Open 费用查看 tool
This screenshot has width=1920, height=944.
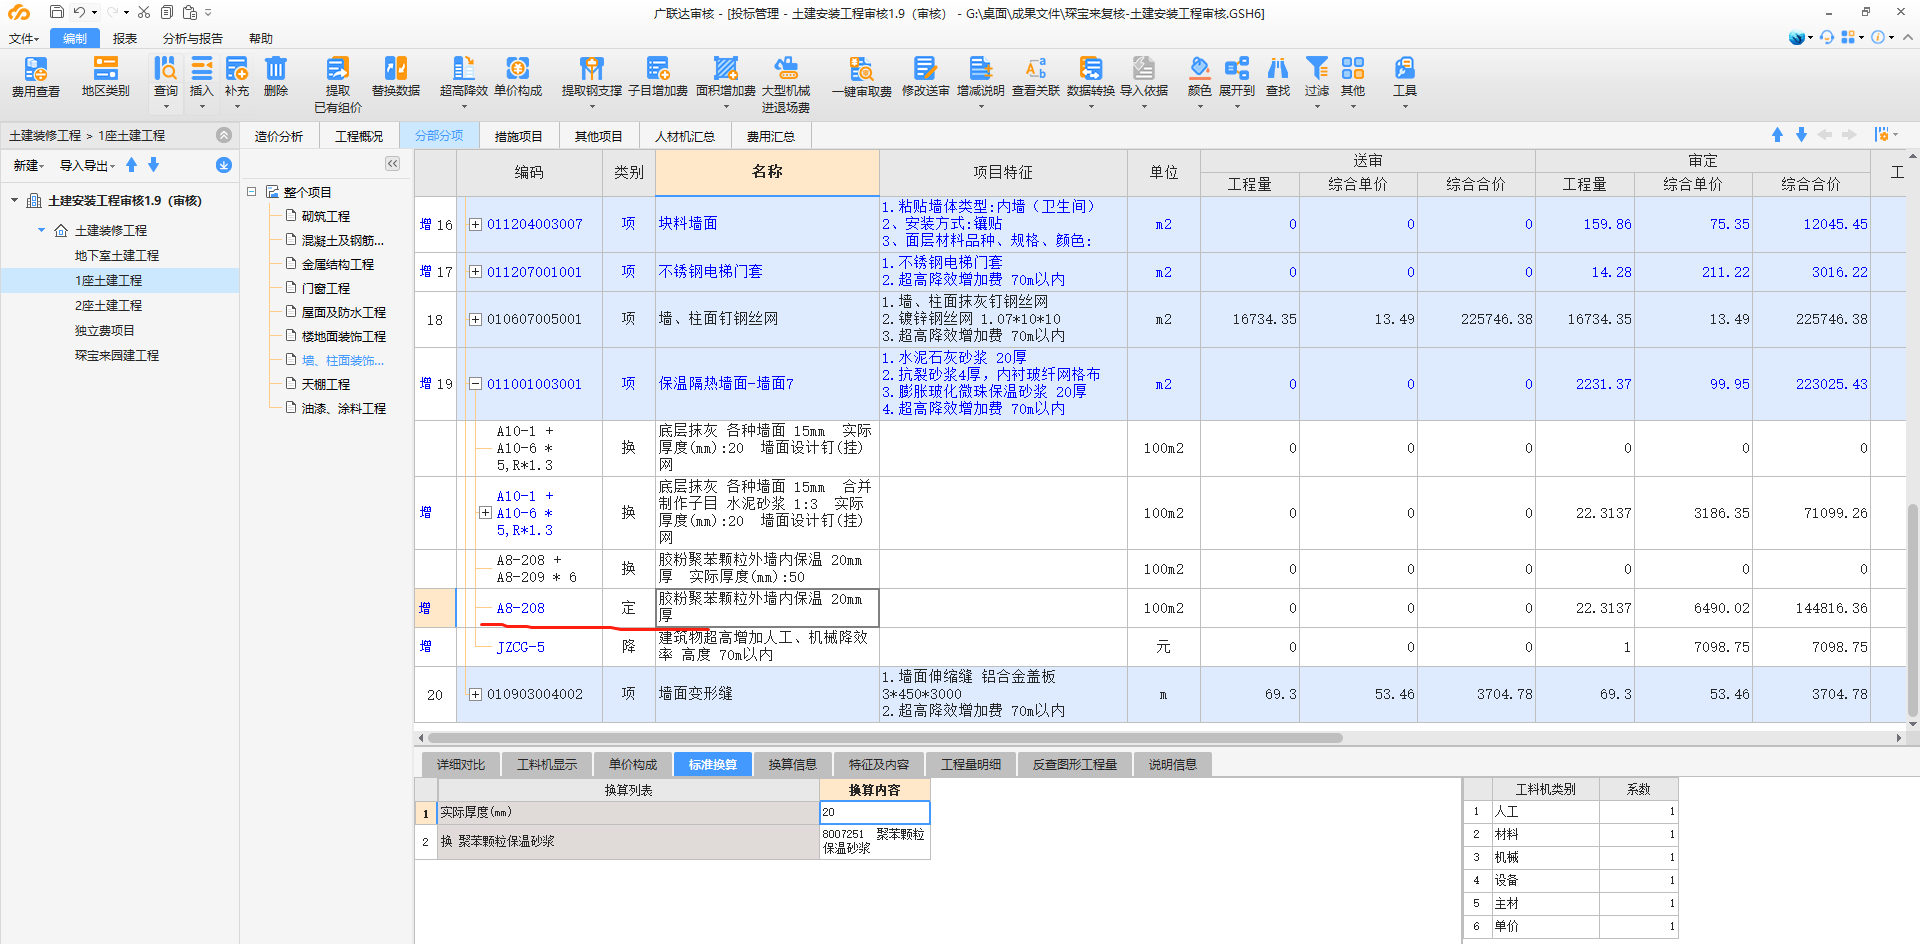pos(35,77)
